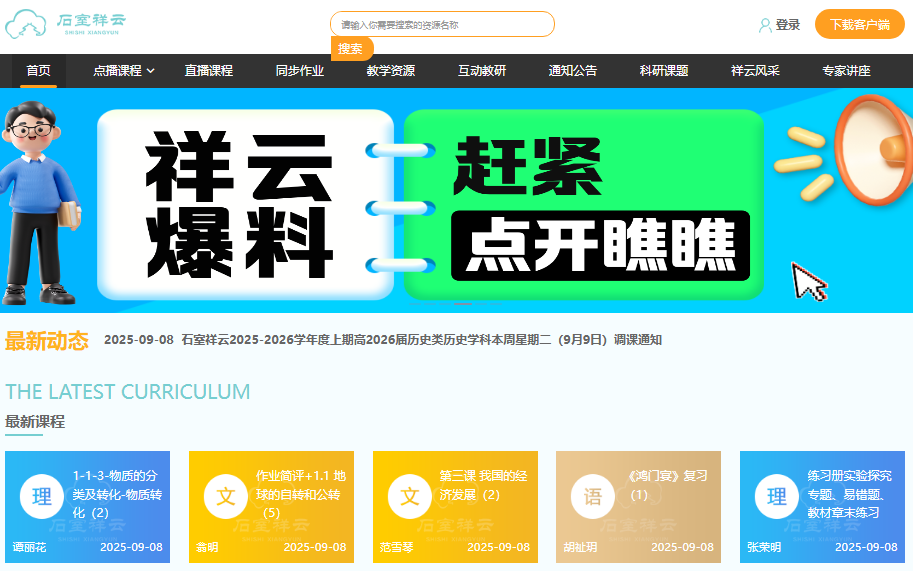Viewport: 913px width, 571px height.
Task: Click the 文 icon on the 地球的自转和公转 card
Action: [x=226, y=497]
